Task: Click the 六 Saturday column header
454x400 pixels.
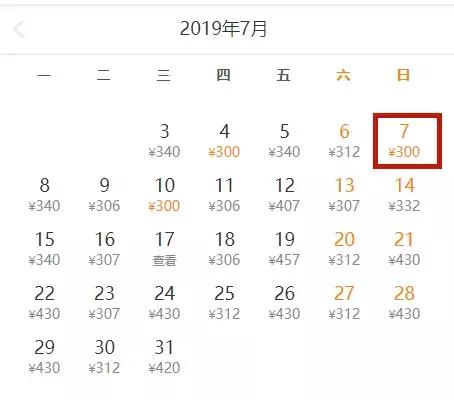Action: [344, 75]
